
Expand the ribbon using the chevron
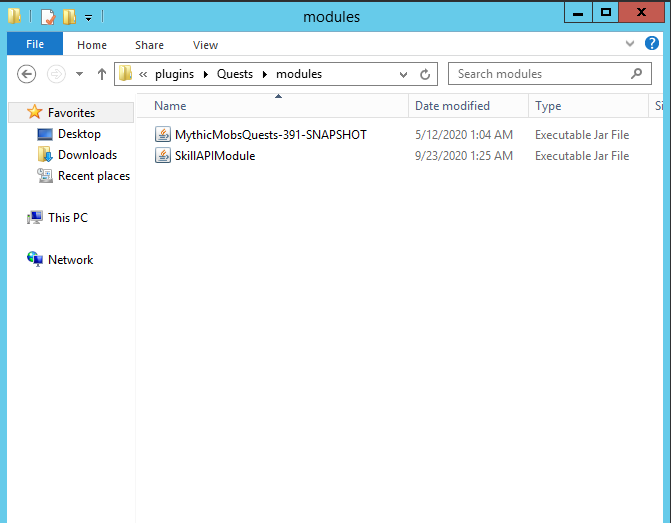pos(629,44)
